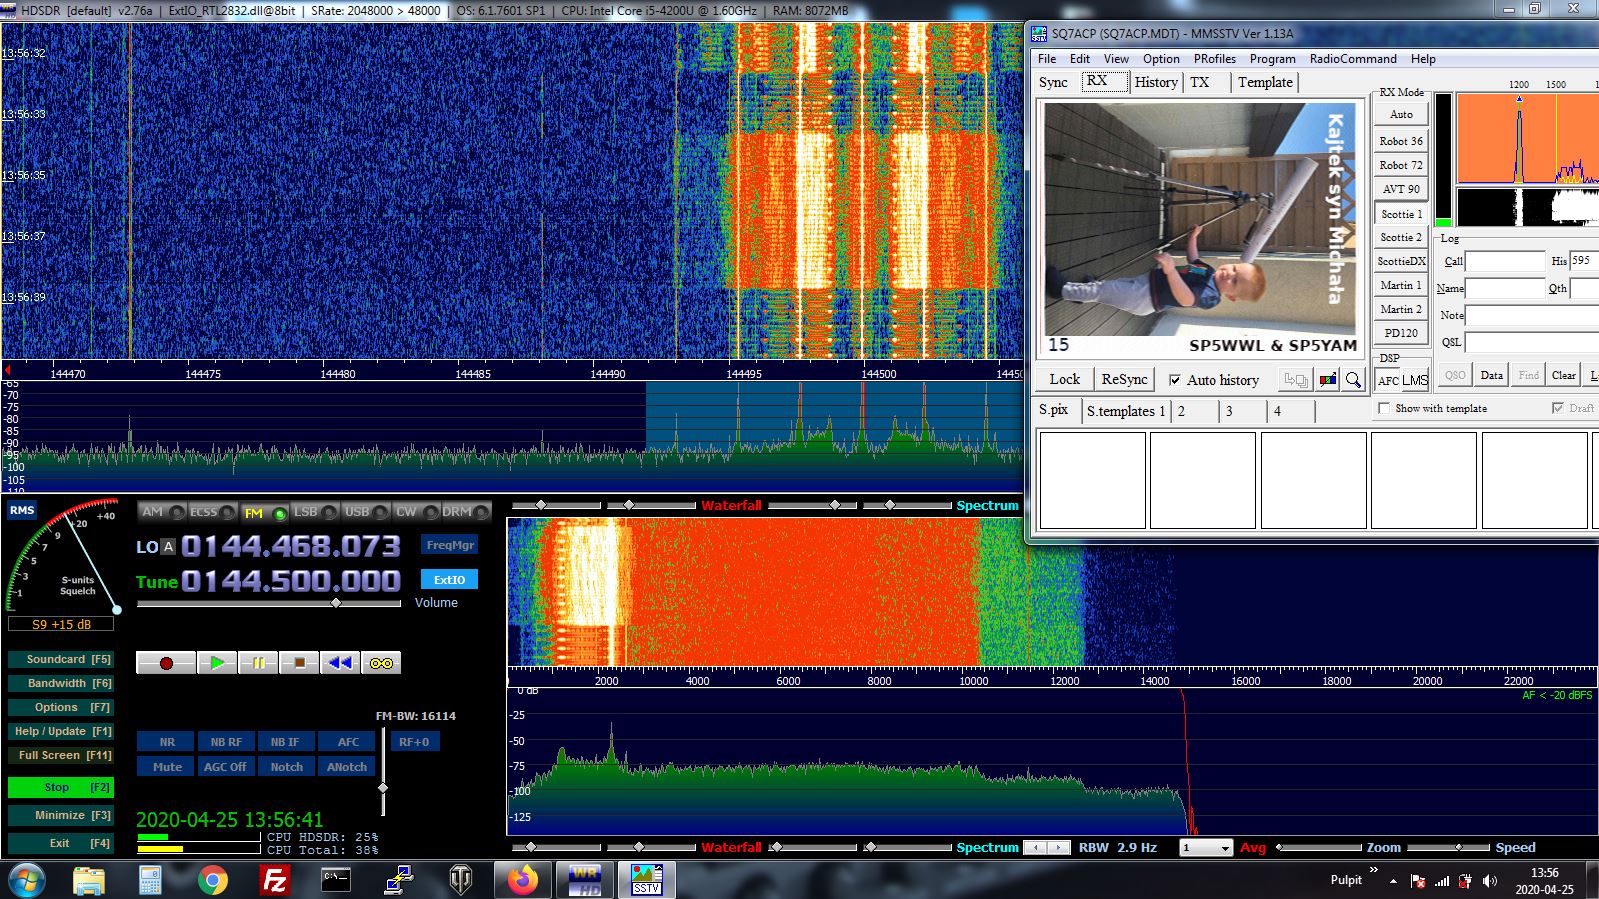Uncheck the Auto history checkbox
The image size is (1599, 899).
tap(1175, 380)
